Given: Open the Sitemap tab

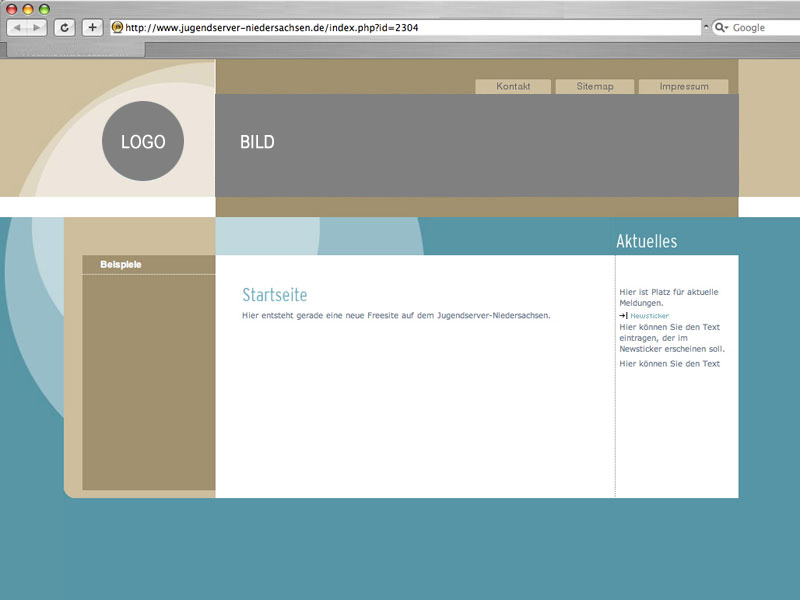Looking at the screenshot, I should [x=595, y=87].
